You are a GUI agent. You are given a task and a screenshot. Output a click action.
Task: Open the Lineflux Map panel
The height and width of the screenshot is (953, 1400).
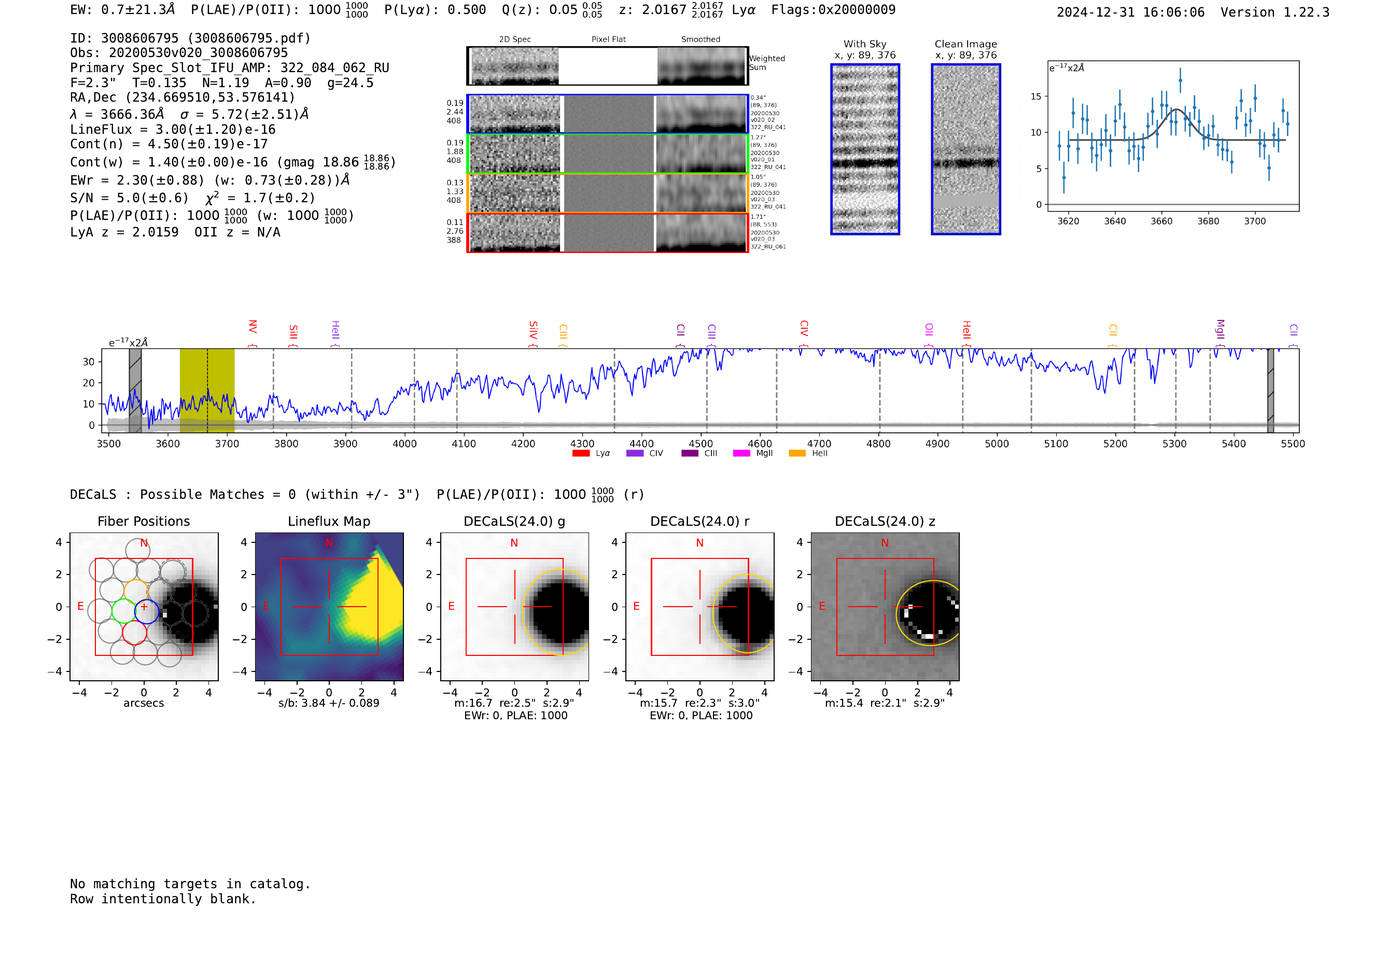(x=329, y=607)
